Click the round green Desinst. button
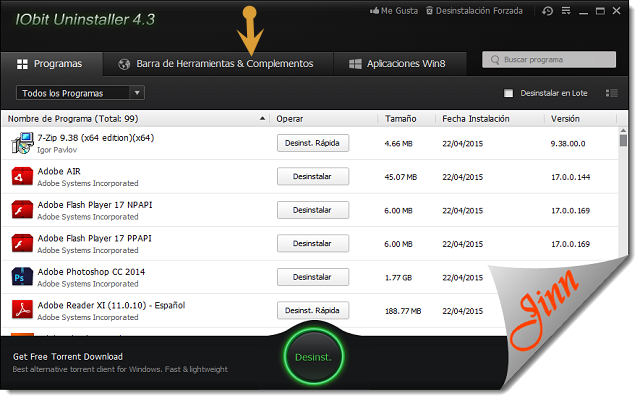 (313, 356)
